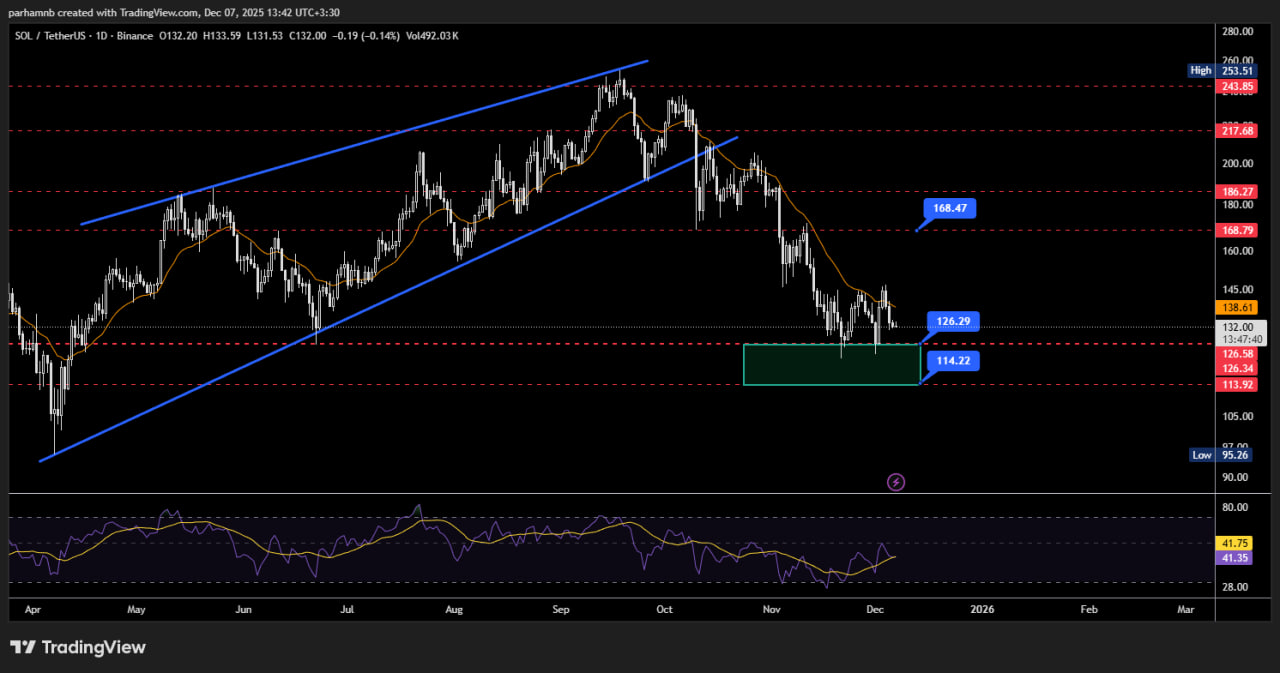The height and width of the screenshot is (673, 1280).
Task: Click the current price label 132.00
Action: click(x=1238, y=327)
